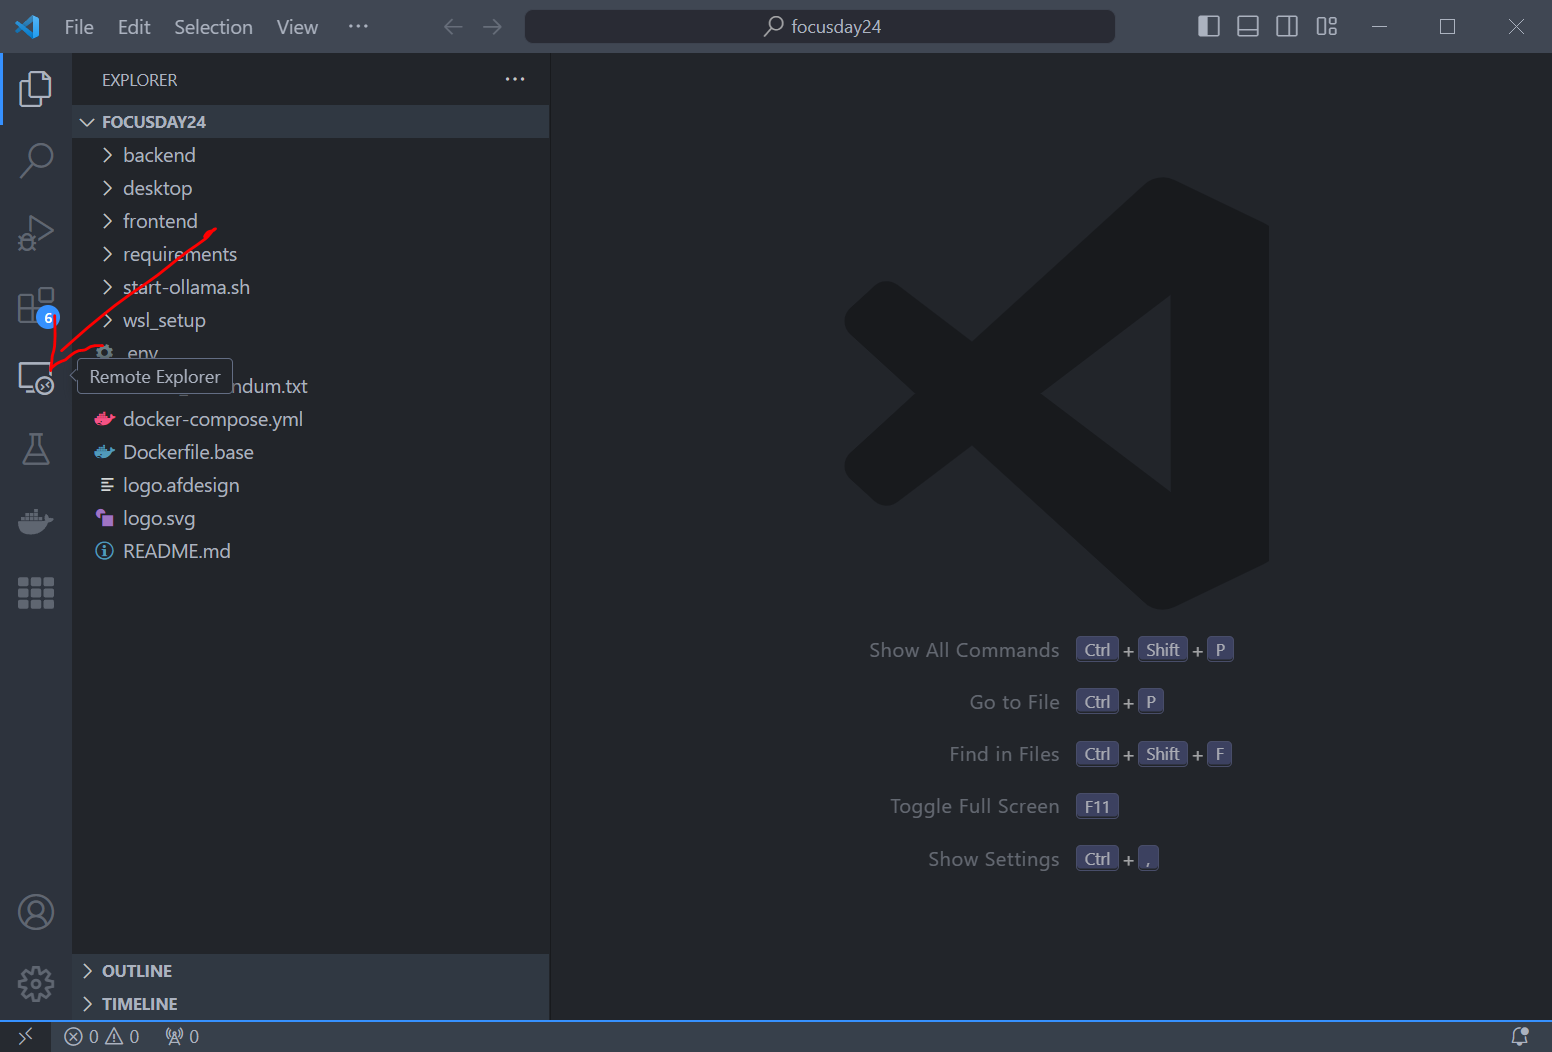Image resolution: width=1552 pixels, height=1052 pixels.
Task: Open the Explorer view in activity bar
Action: click(36, 89)
